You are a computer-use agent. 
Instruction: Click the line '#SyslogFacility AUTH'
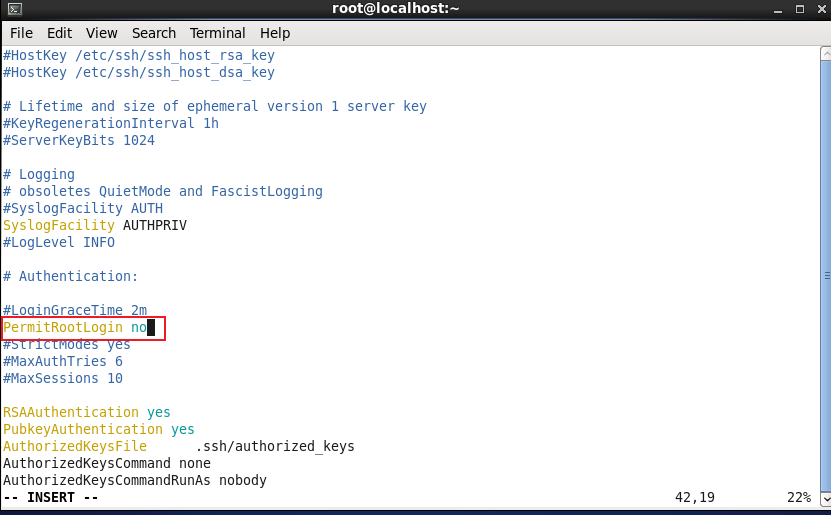click(83, 208)
